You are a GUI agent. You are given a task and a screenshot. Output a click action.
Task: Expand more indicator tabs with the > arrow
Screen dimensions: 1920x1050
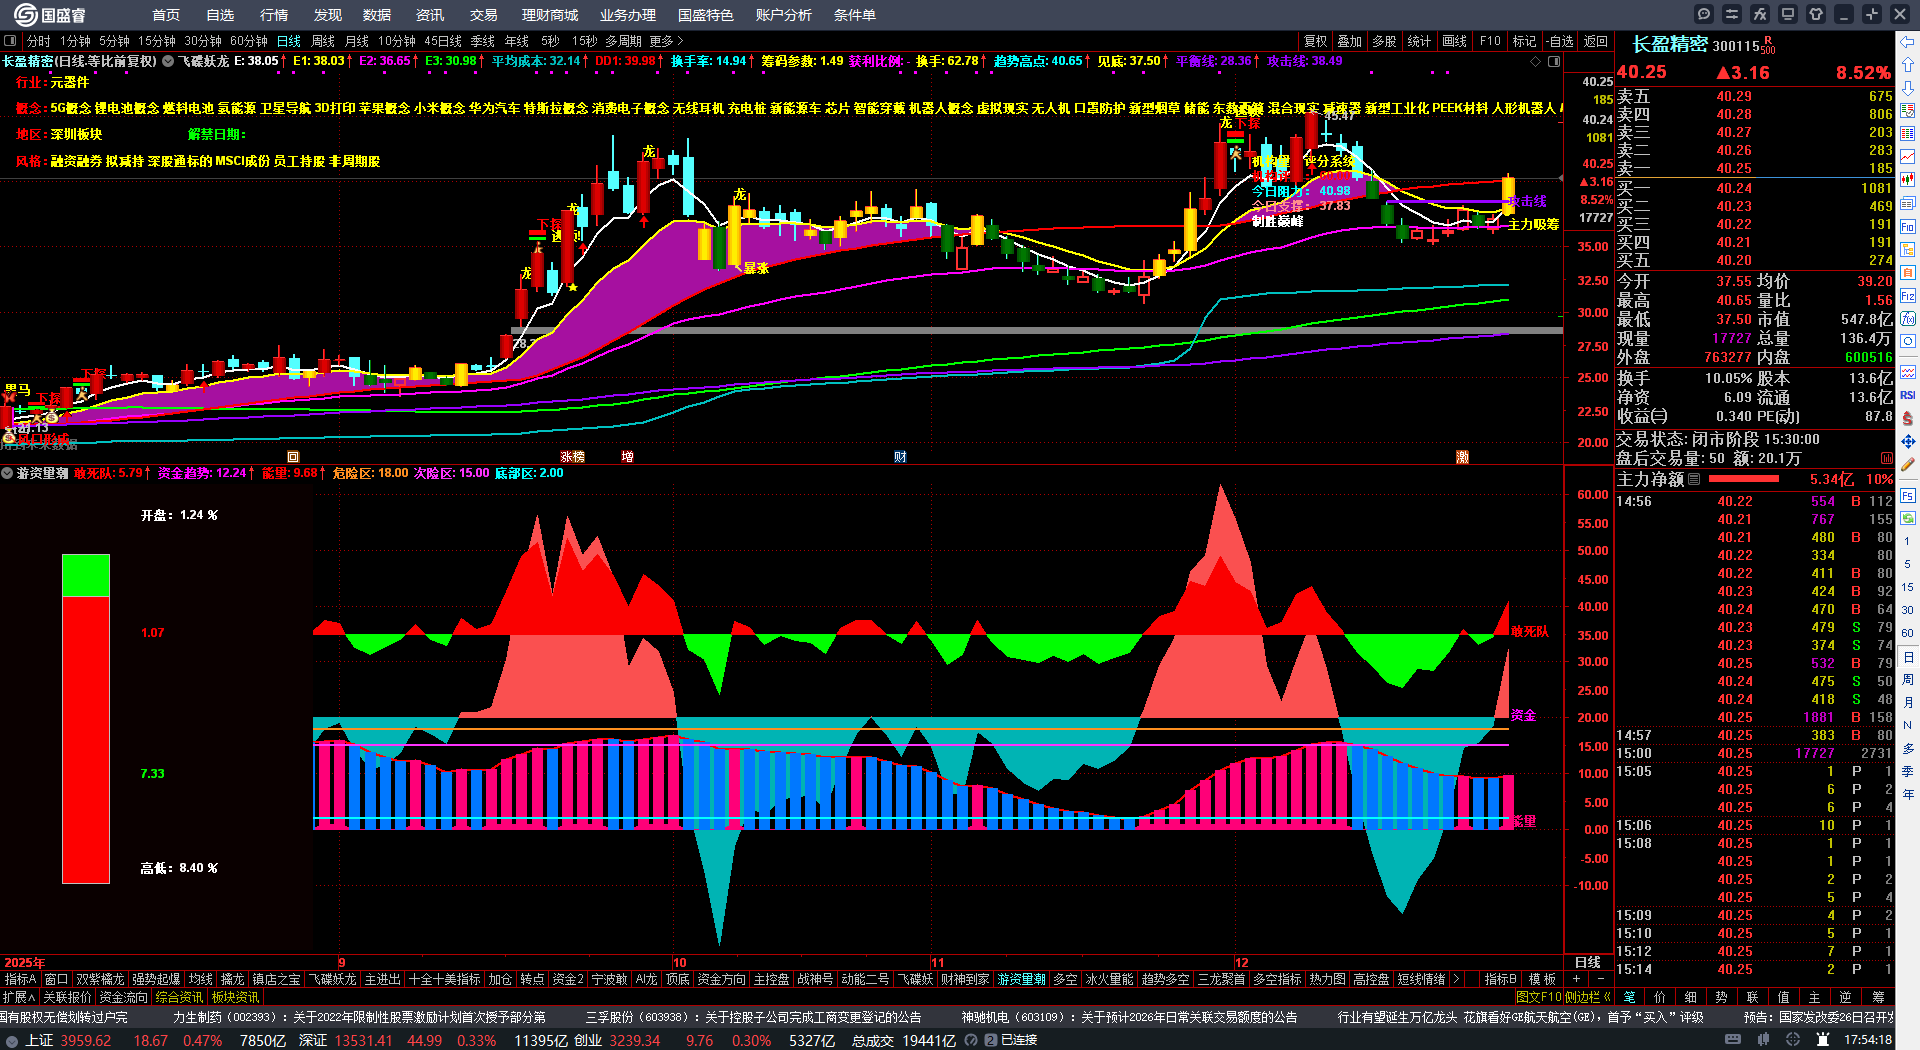pyautogui.click(x=1456, y=979)
